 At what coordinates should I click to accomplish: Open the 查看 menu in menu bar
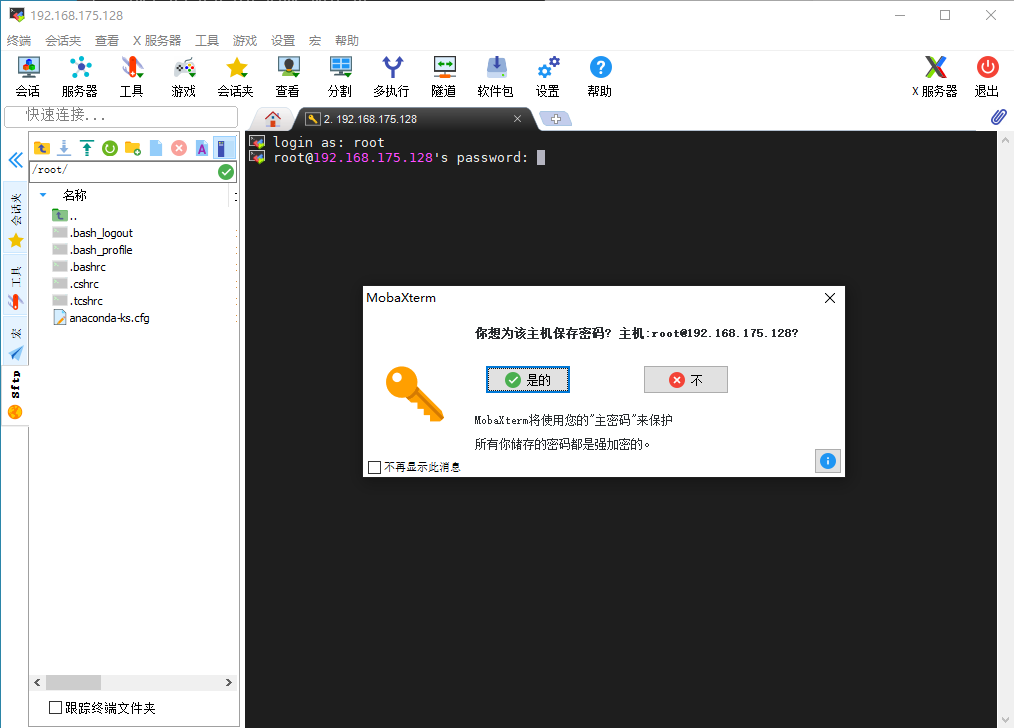tap(107, 41)
